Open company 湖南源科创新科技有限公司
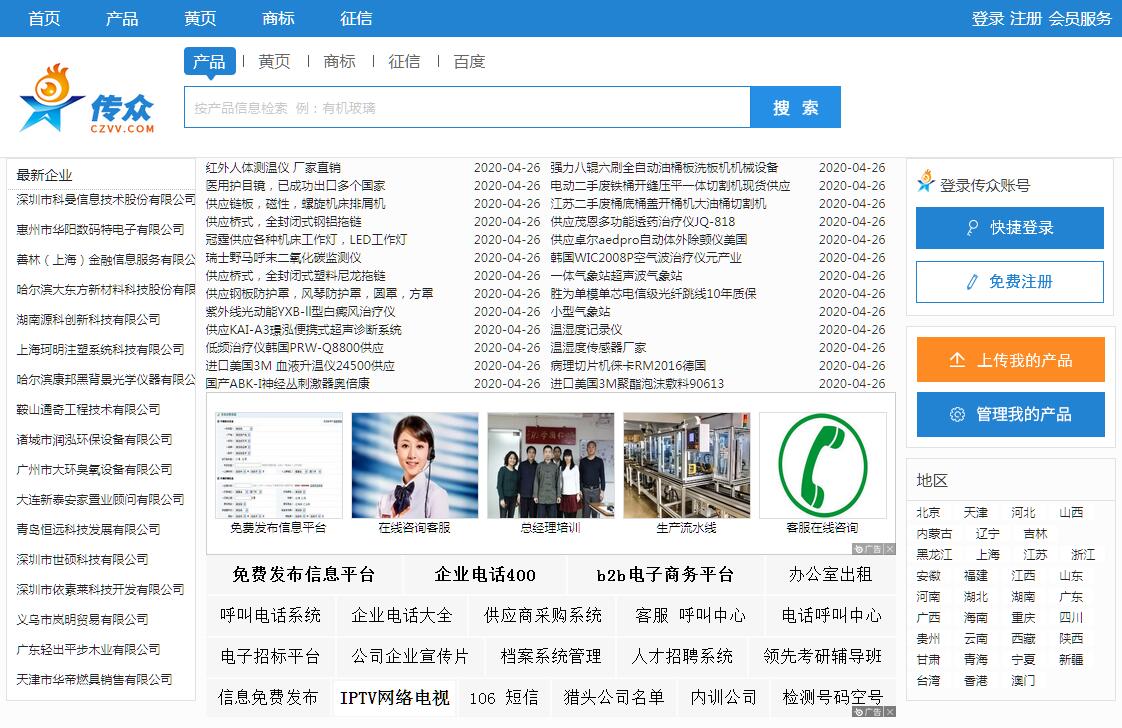 pyautogui.click(x=88, y=319)
